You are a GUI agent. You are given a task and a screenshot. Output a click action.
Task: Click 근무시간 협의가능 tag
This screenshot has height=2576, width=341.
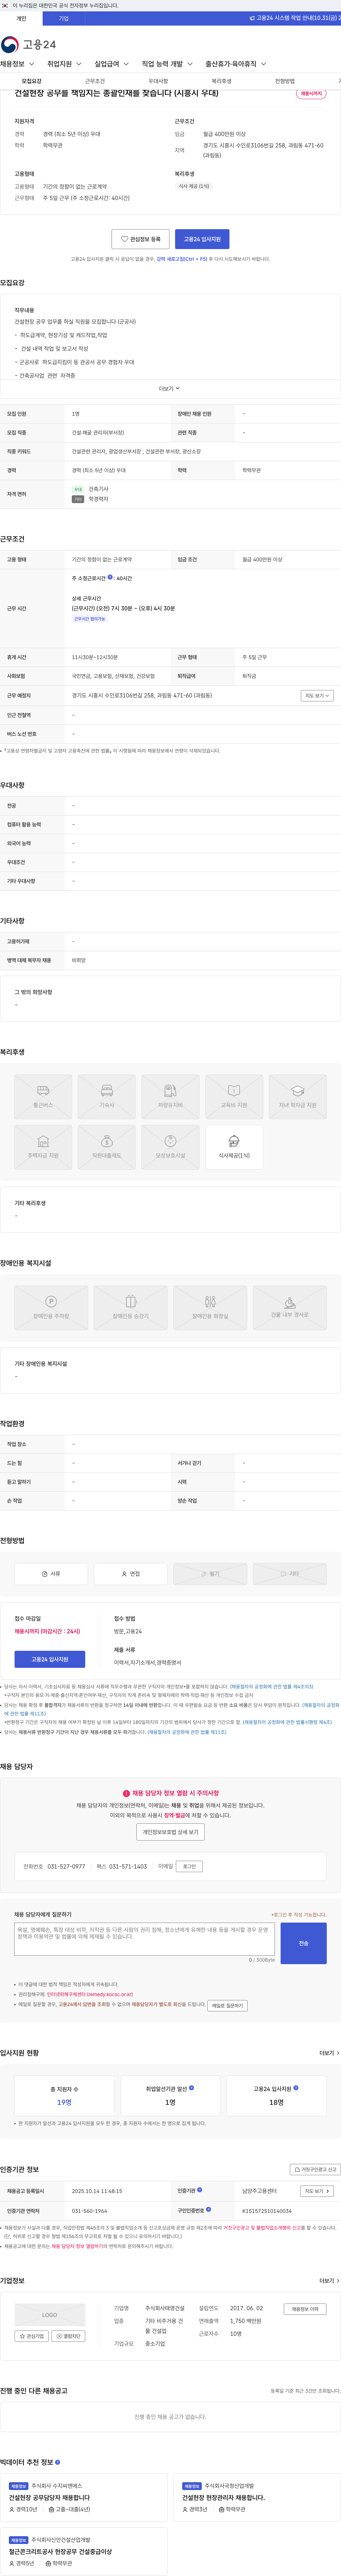click(x=89, y=619)
